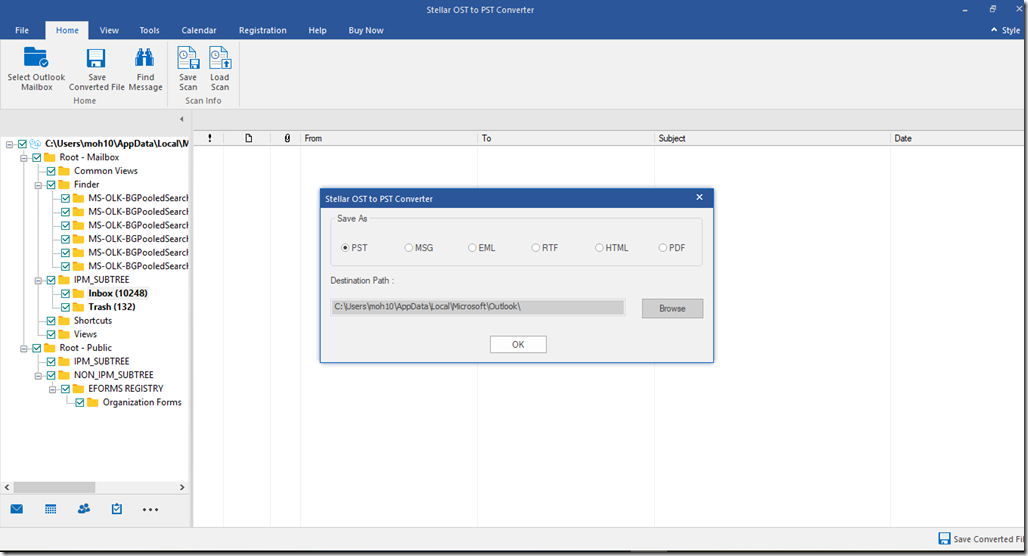The height and width of the screenshot is (556, 1028).
Task: Toggle Organization Forms checkbox
Action: 80,403
